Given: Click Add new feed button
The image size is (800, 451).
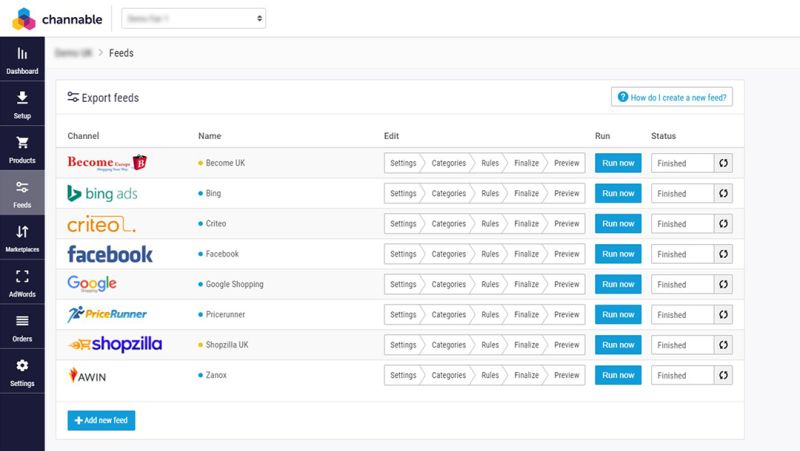Looking at the screenshot, I should [101, 420].
